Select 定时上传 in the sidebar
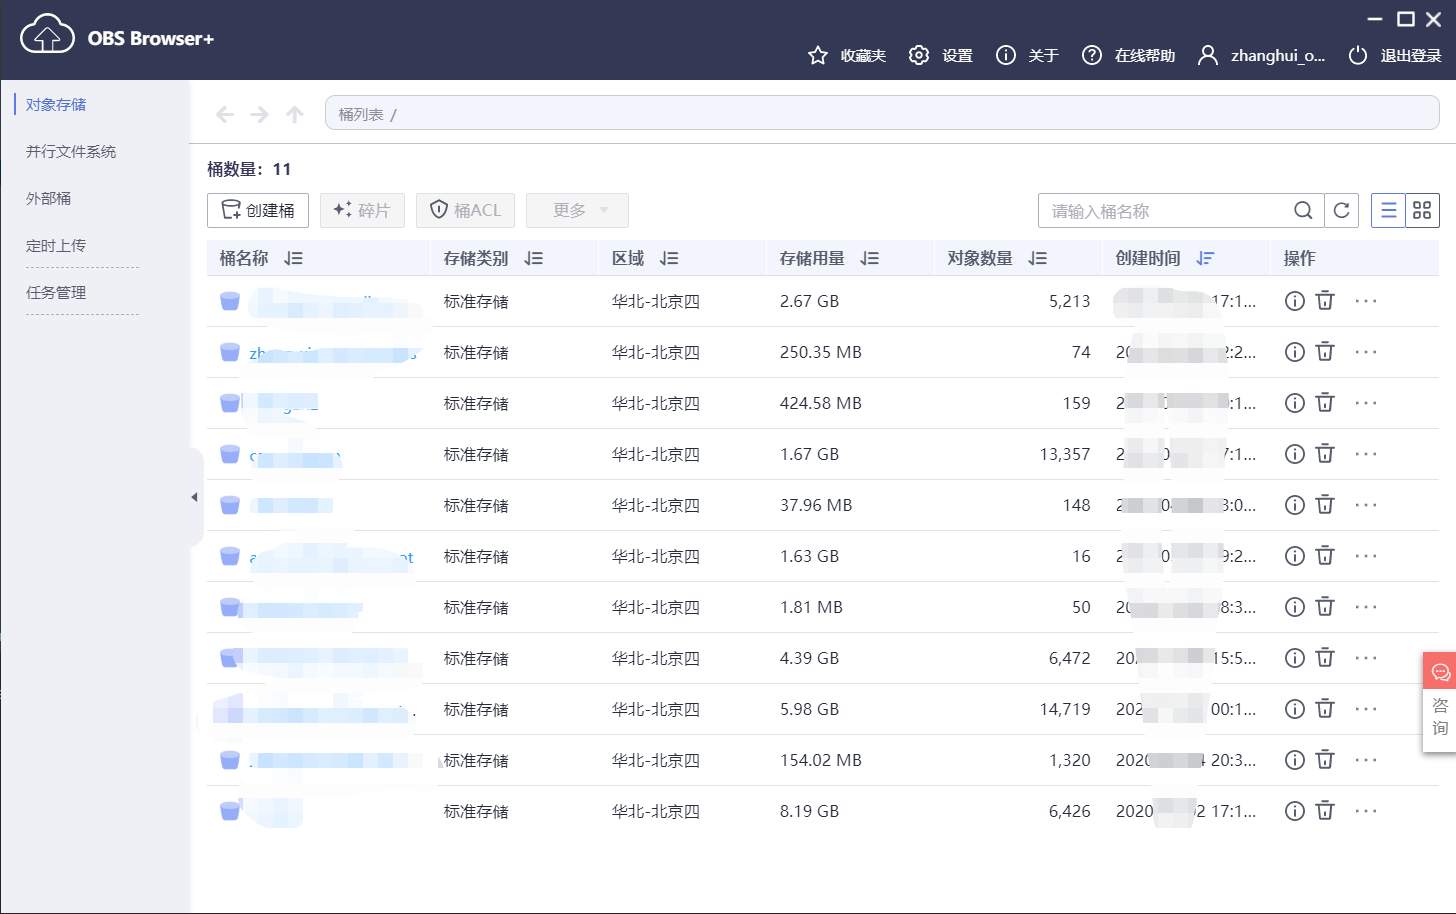 [56, 245]
